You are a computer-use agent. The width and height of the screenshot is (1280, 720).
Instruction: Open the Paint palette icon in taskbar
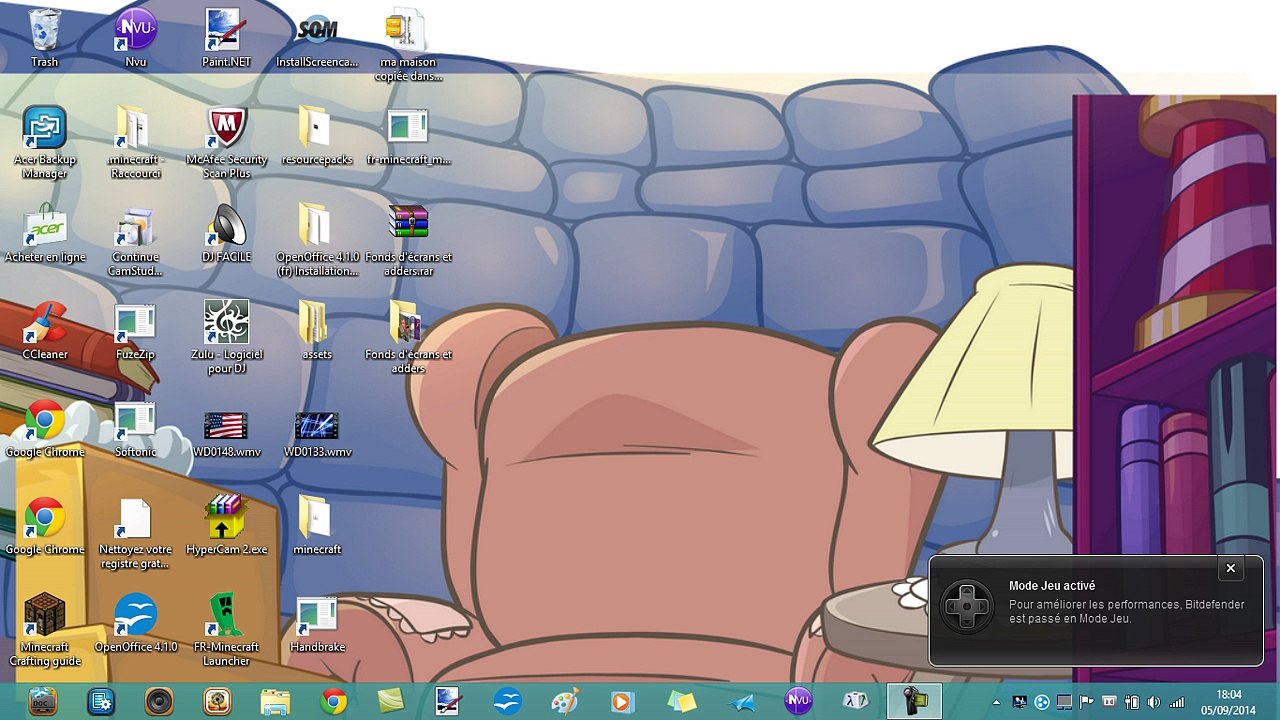[565, 701]
